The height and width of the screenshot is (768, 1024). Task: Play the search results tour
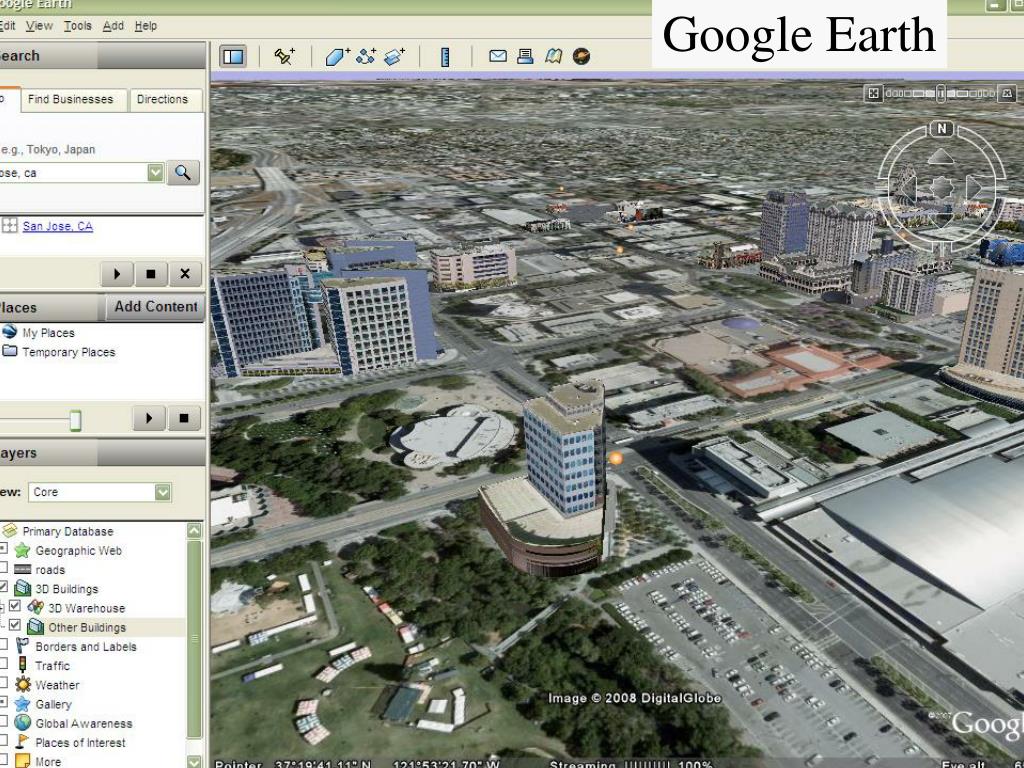tap(118, 274)
